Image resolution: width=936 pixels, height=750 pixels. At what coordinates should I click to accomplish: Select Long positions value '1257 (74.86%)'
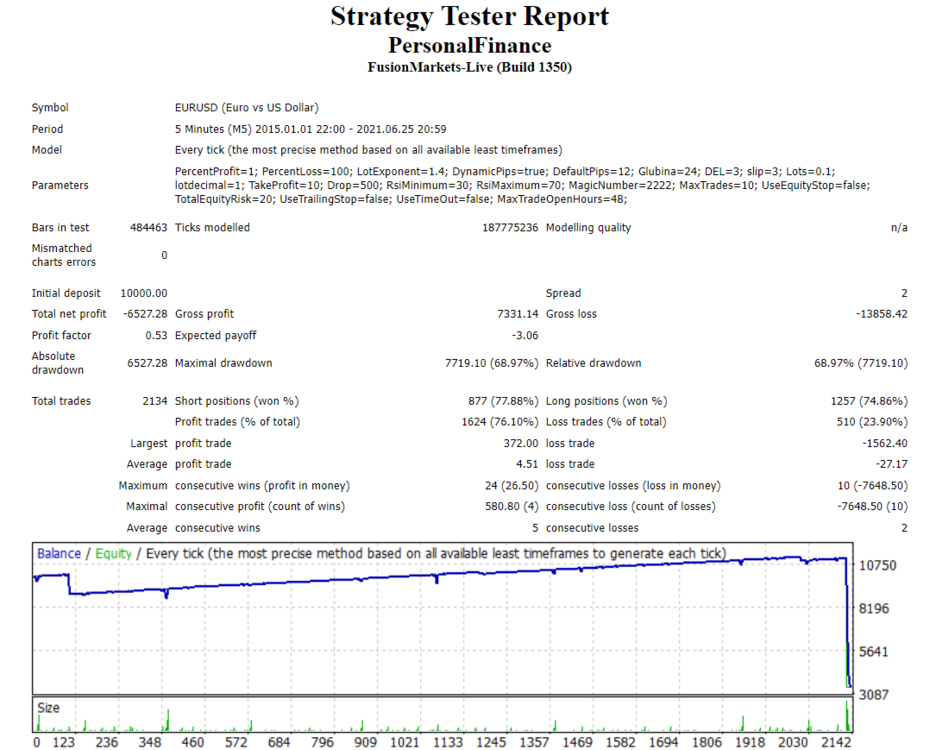[869, 401]
